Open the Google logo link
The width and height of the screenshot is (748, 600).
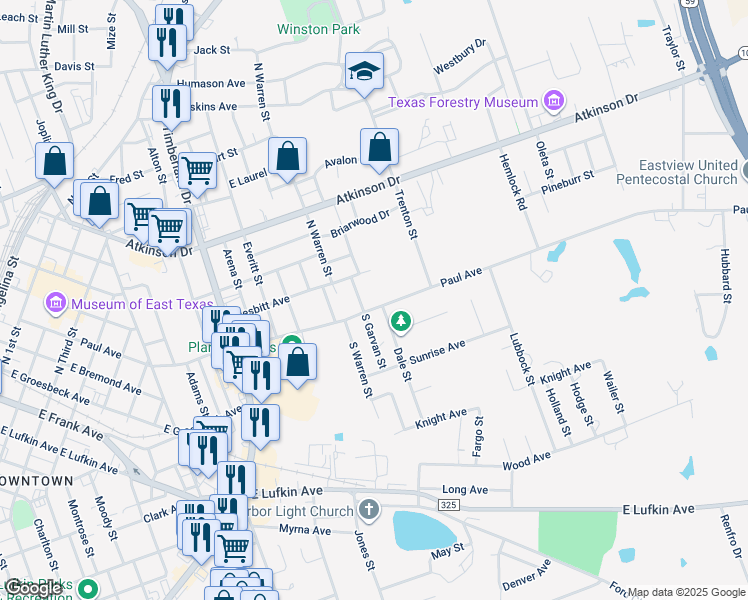[33, 588]
